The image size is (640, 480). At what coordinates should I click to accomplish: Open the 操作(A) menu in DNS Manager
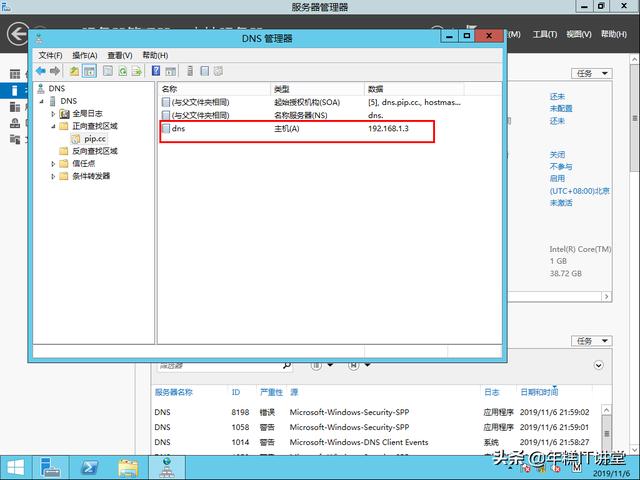click(x=85, y=55)
